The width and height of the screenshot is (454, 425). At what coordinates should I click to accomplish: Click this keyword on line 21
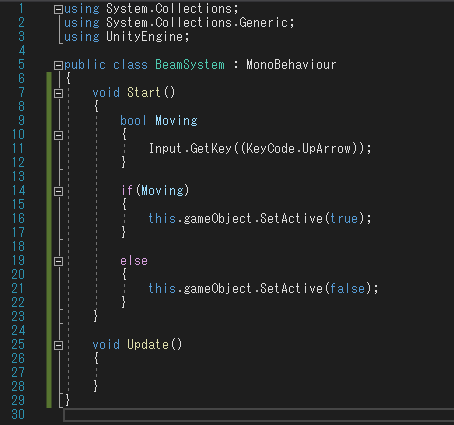point(162,288)
